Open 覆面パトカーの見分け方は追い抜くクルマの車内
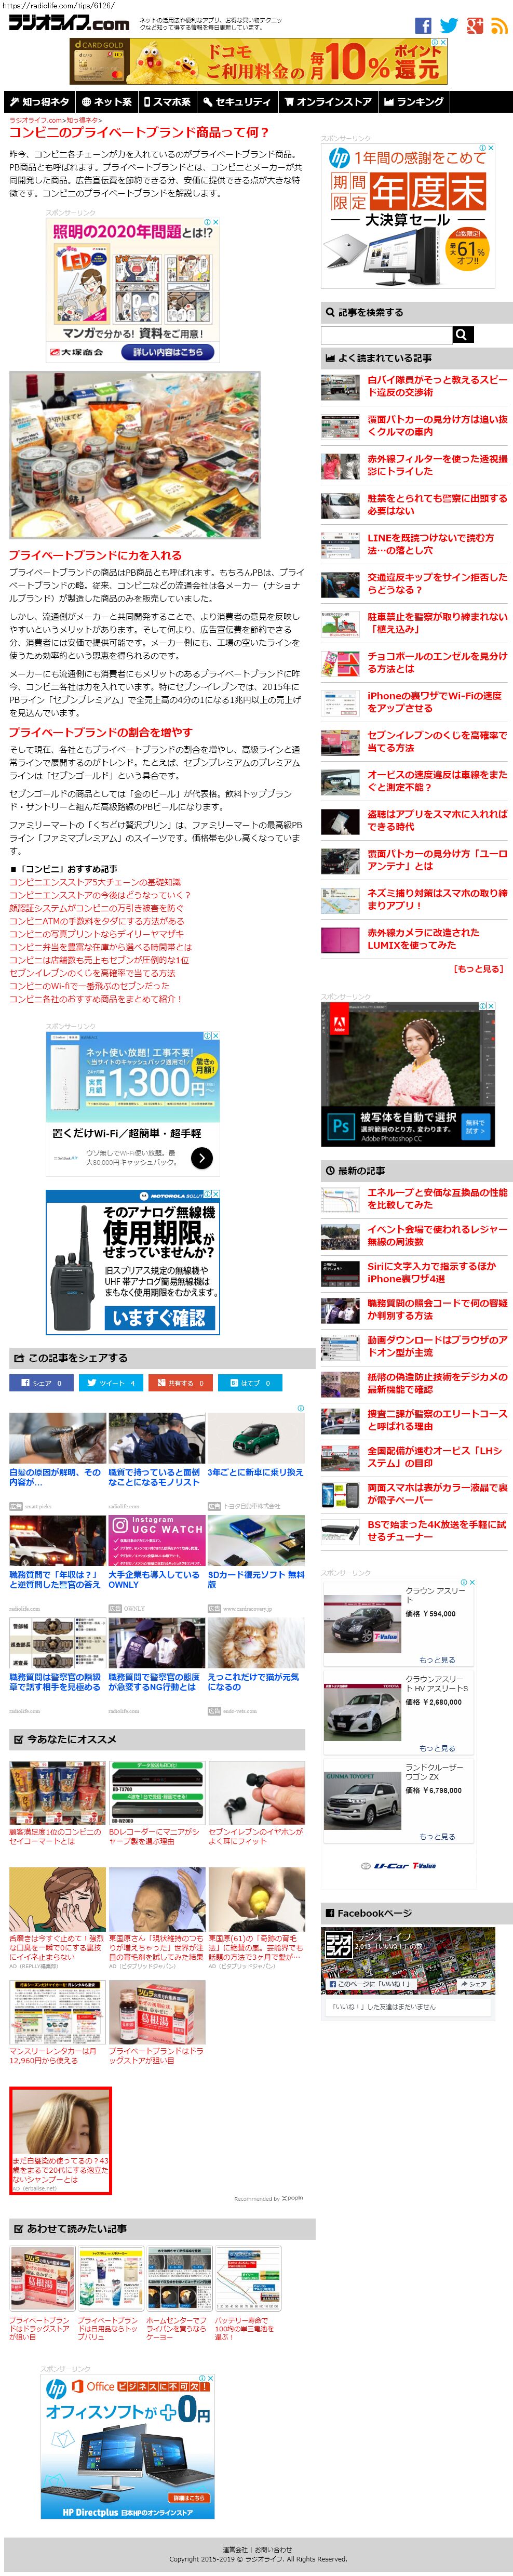The height and width of the screenshot is (2576, 513). point(437,425)
